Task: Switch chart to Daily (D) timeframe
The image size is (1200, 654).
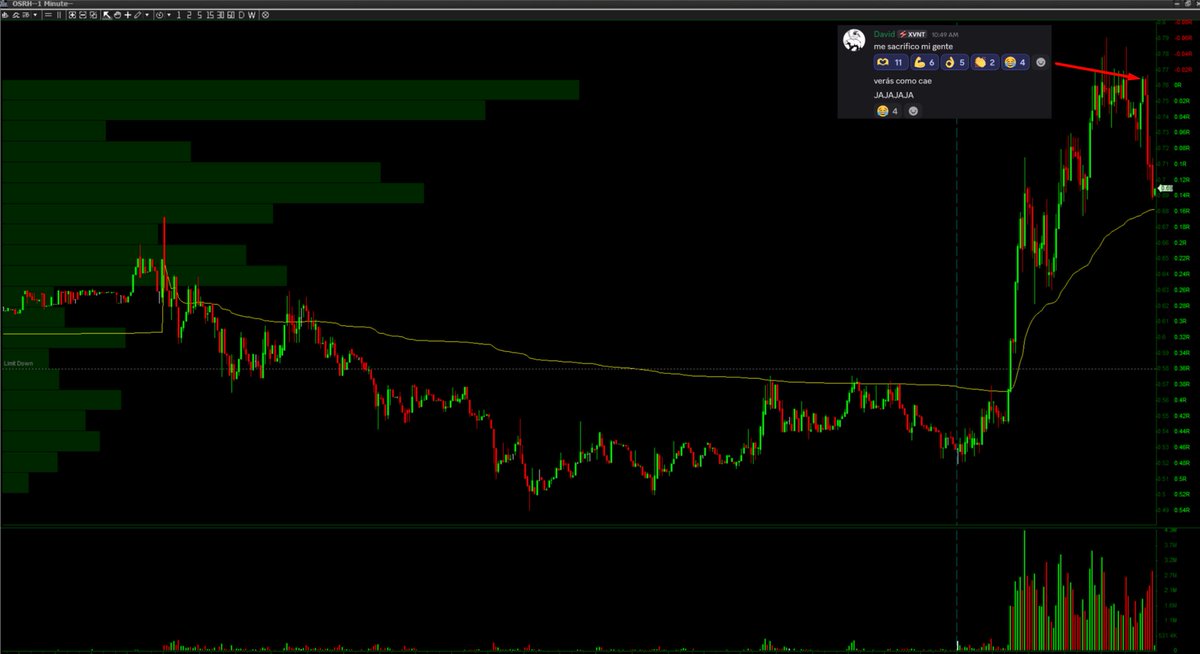Action: click(x=241, y=15)
